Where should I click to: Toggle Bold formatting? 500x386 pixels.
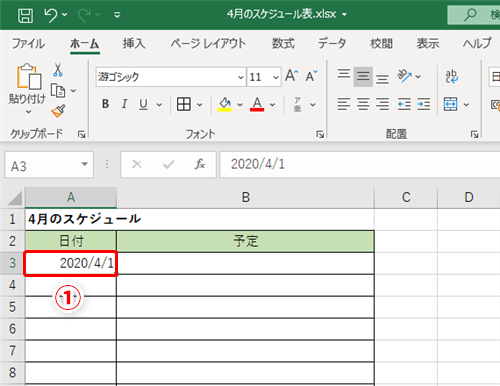[x=105, y=104]
